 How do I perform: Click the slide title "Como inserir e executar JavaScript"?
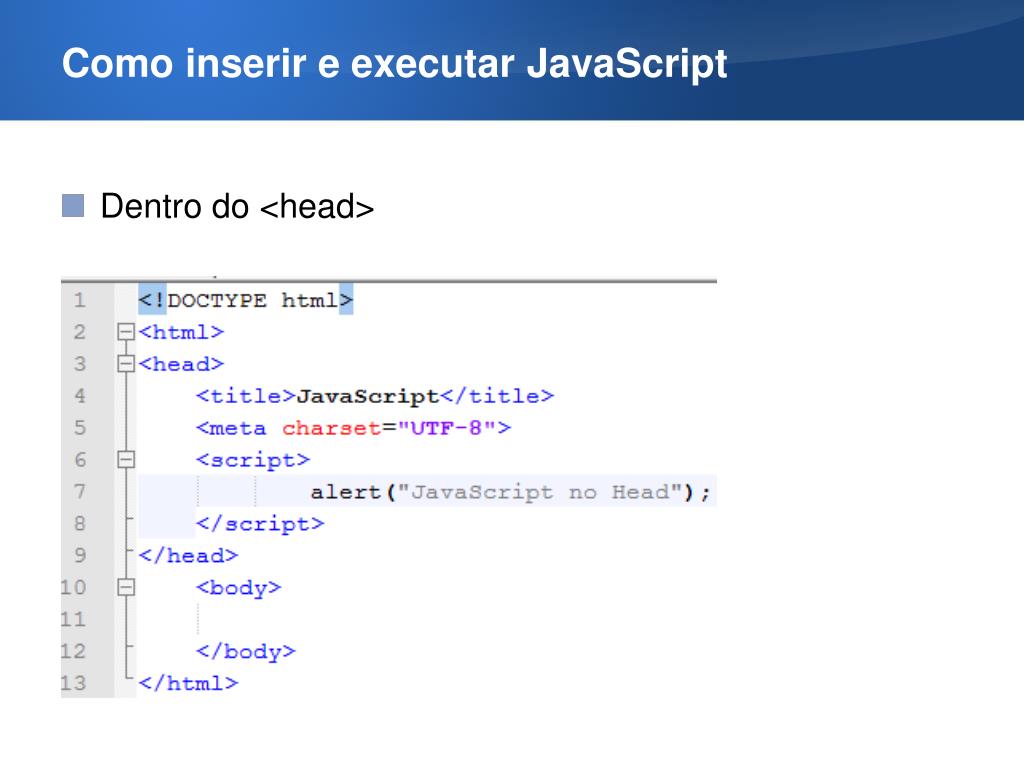(x=394, y=64)
